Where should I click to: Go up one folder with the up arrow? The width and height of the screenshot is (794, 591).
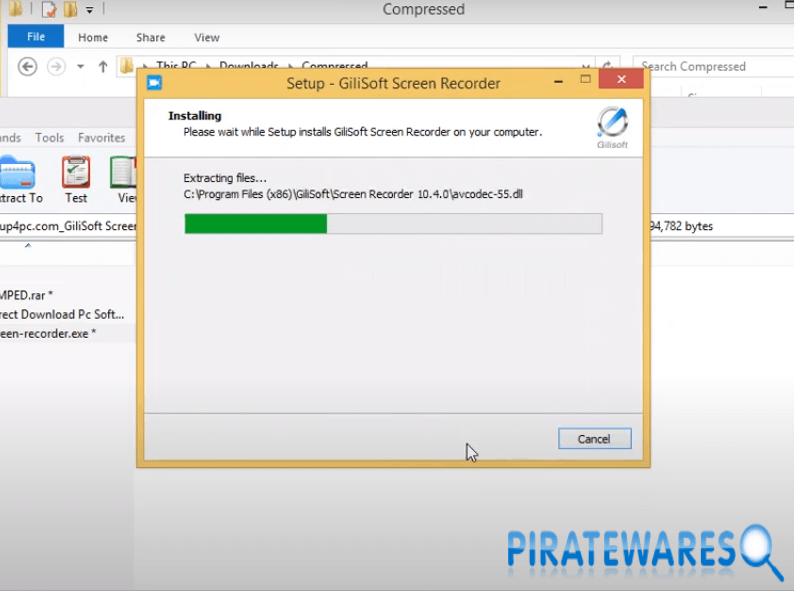tap(102, 67)
